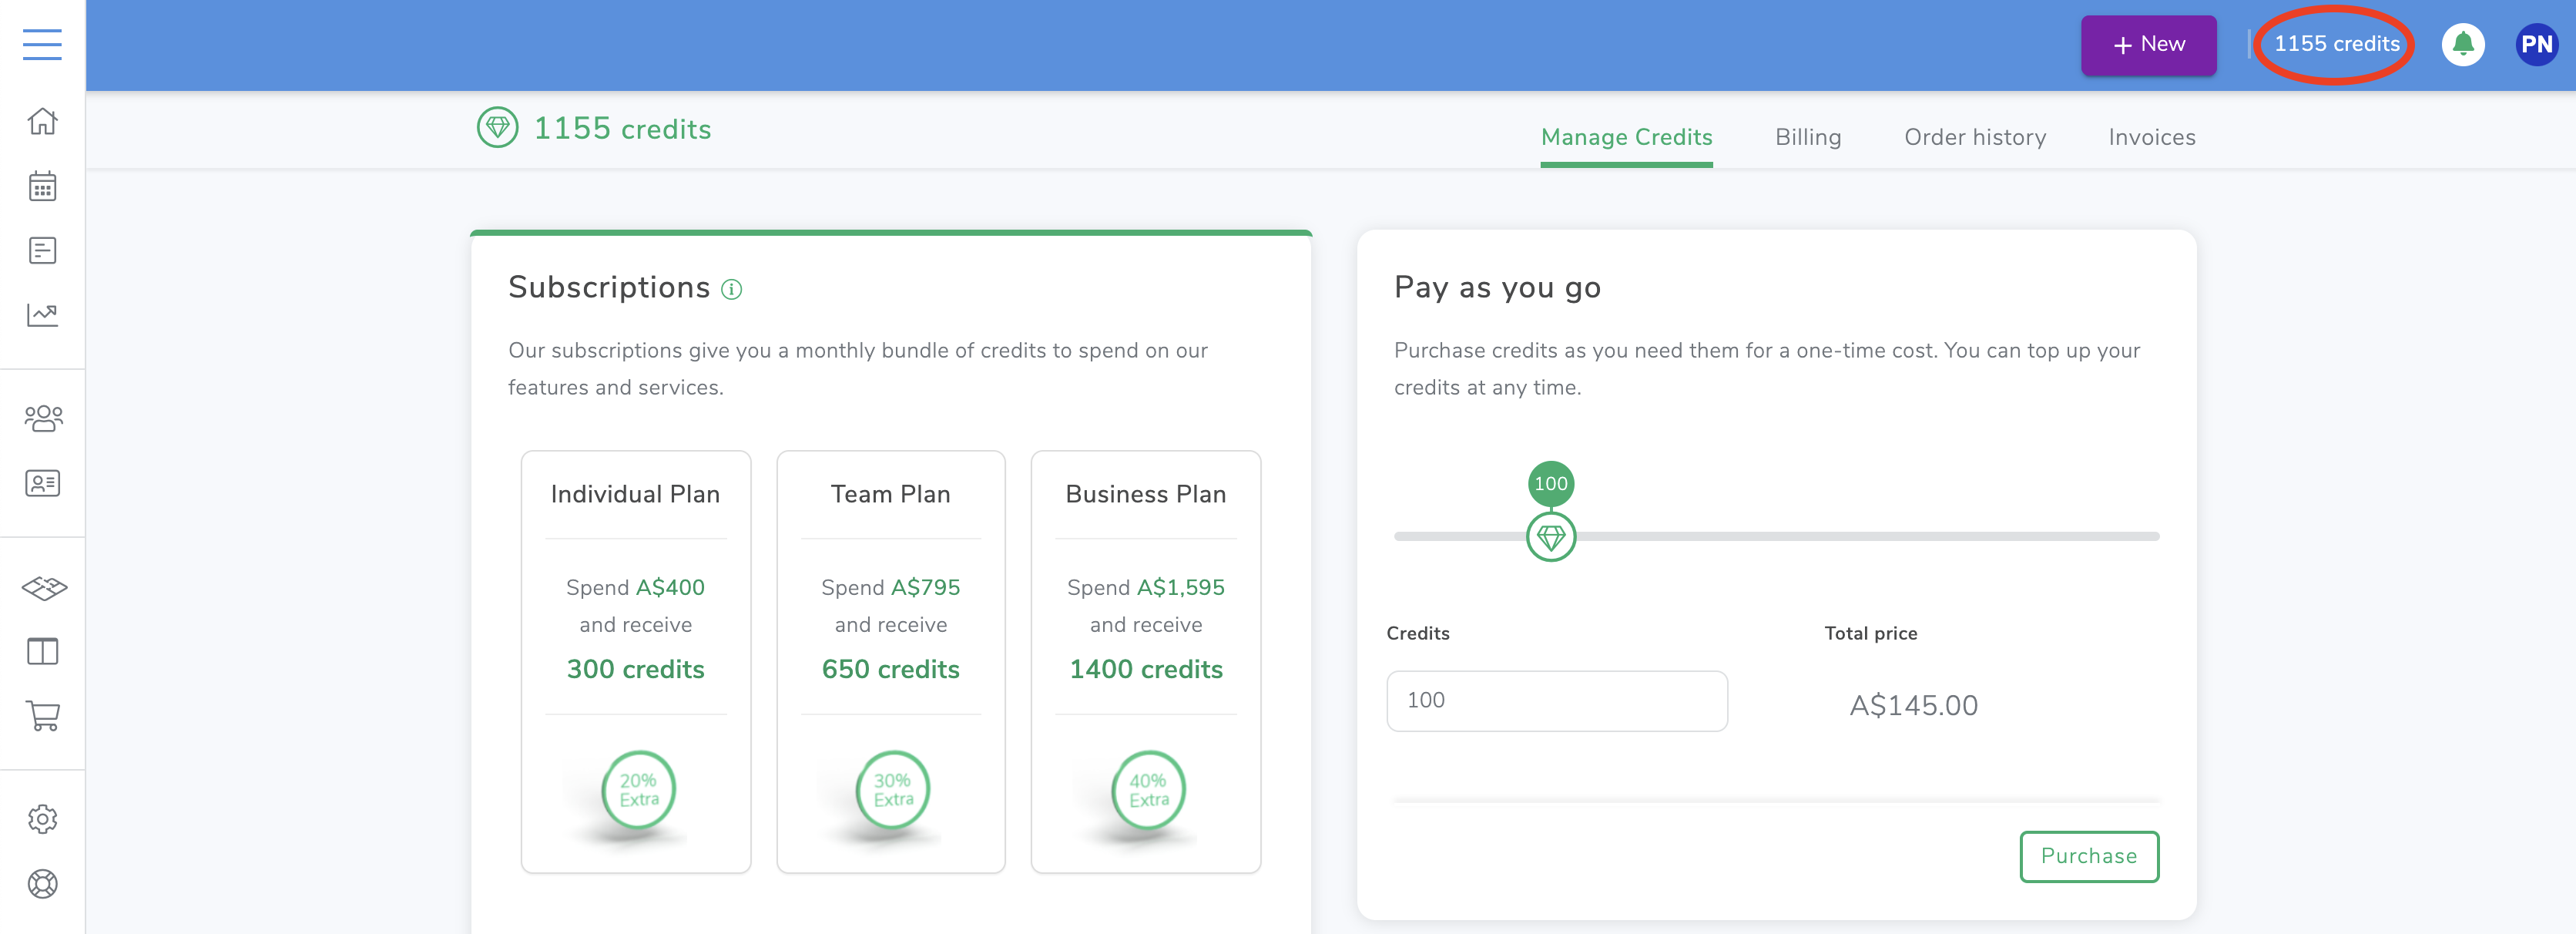
Task: Focus the Credits input field
Action: click(x=1556, y=701)
